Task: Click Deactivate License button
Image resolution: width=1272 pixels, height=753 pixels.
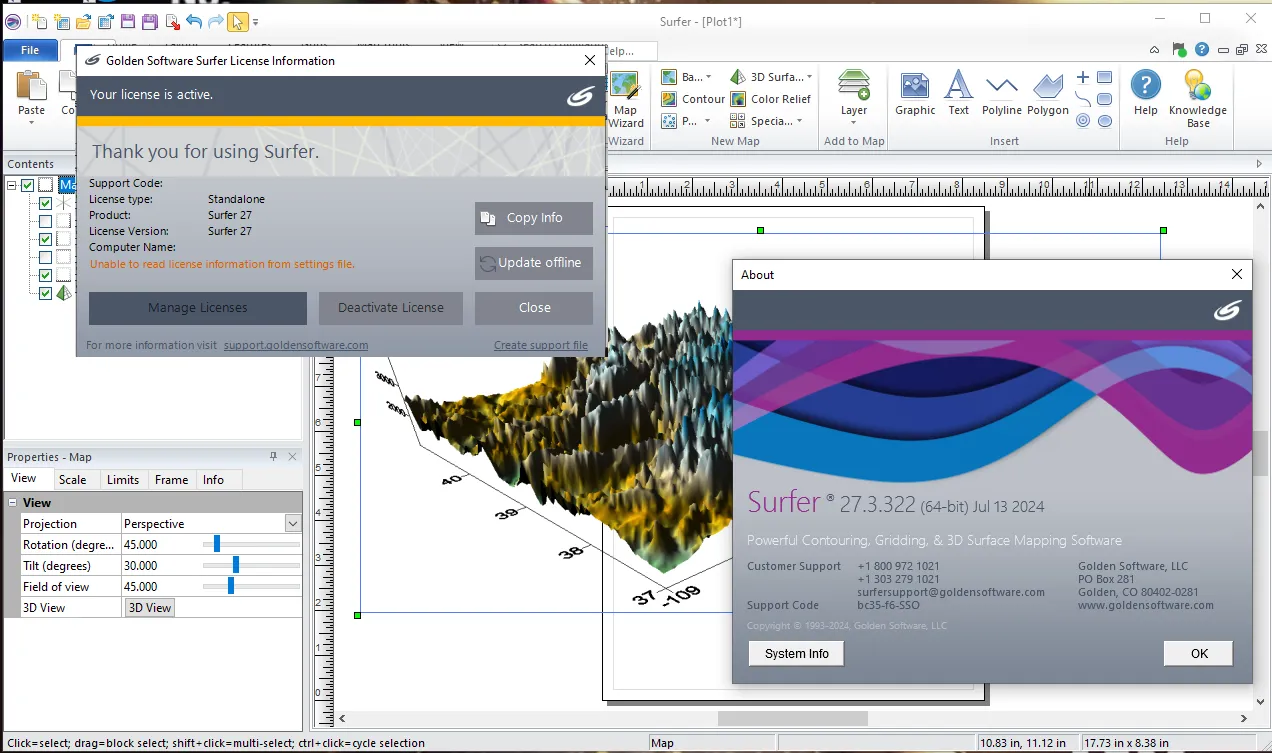Action: [391, 308]
